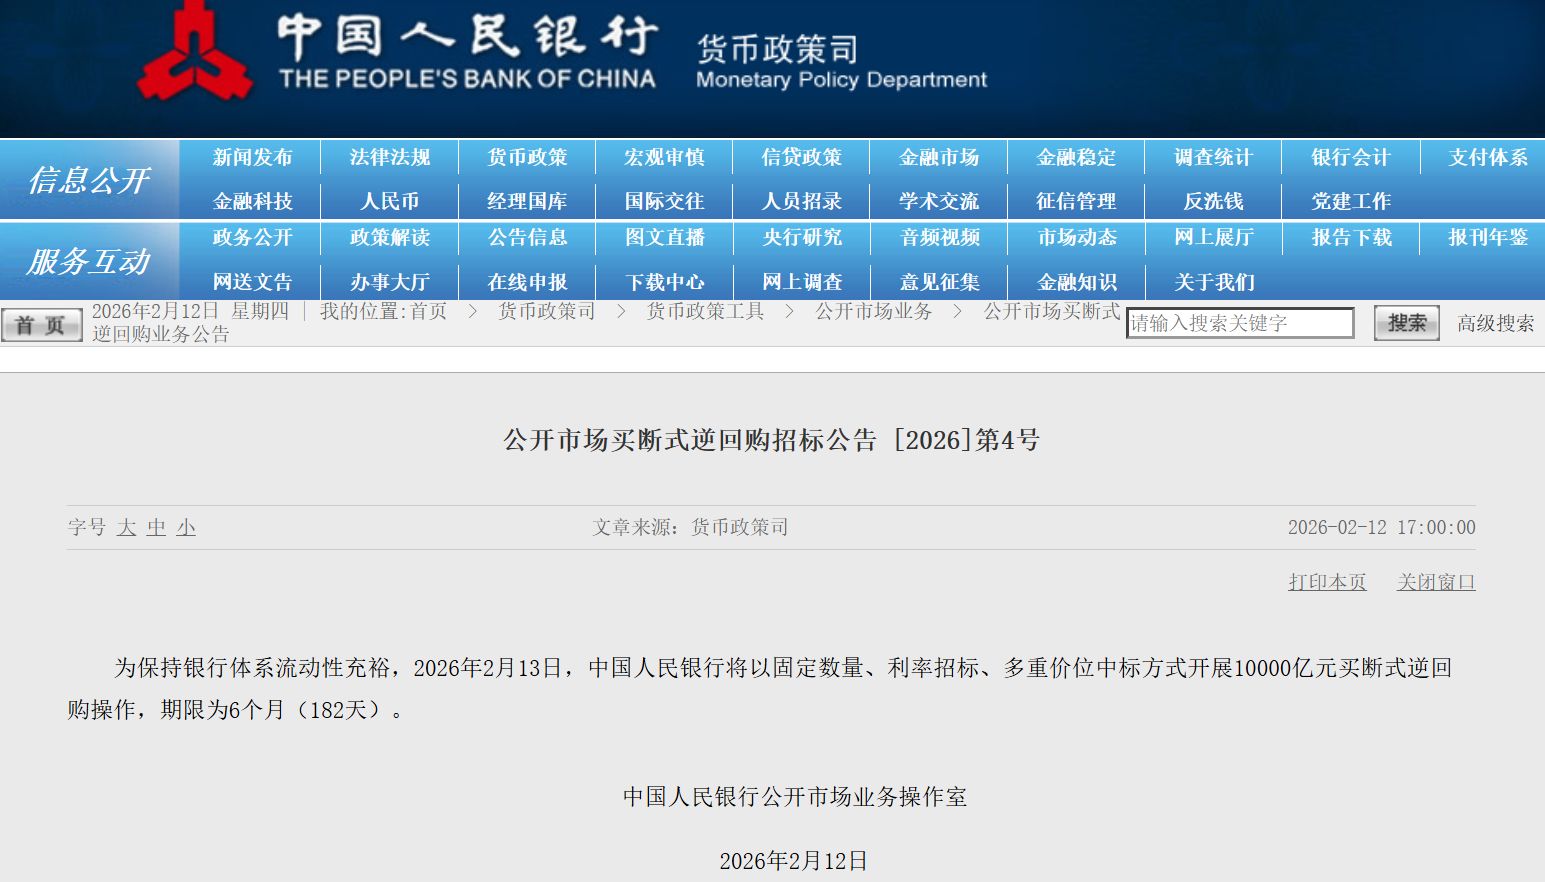Click 关闭窗口 to close the window
Screen dimensions: 1545x882
coord(1436,580)
